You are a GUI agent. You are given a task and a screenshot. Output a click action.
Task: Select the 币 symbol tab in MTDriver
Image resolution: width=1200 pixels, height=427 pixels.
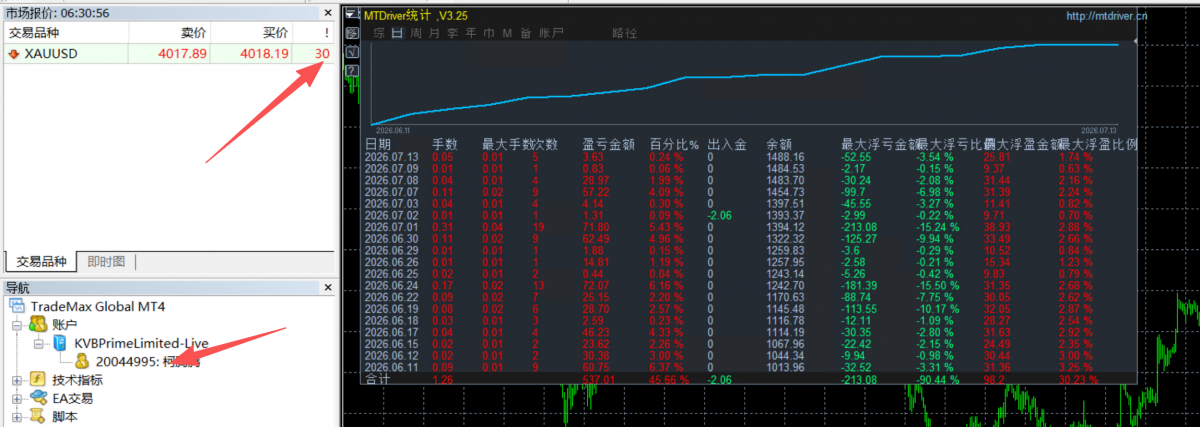[x=488, y=33]
